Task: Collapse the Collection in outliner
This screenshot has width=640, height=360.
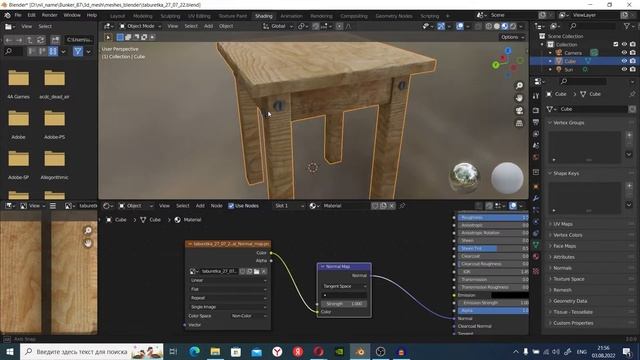Action: (542, 44)
